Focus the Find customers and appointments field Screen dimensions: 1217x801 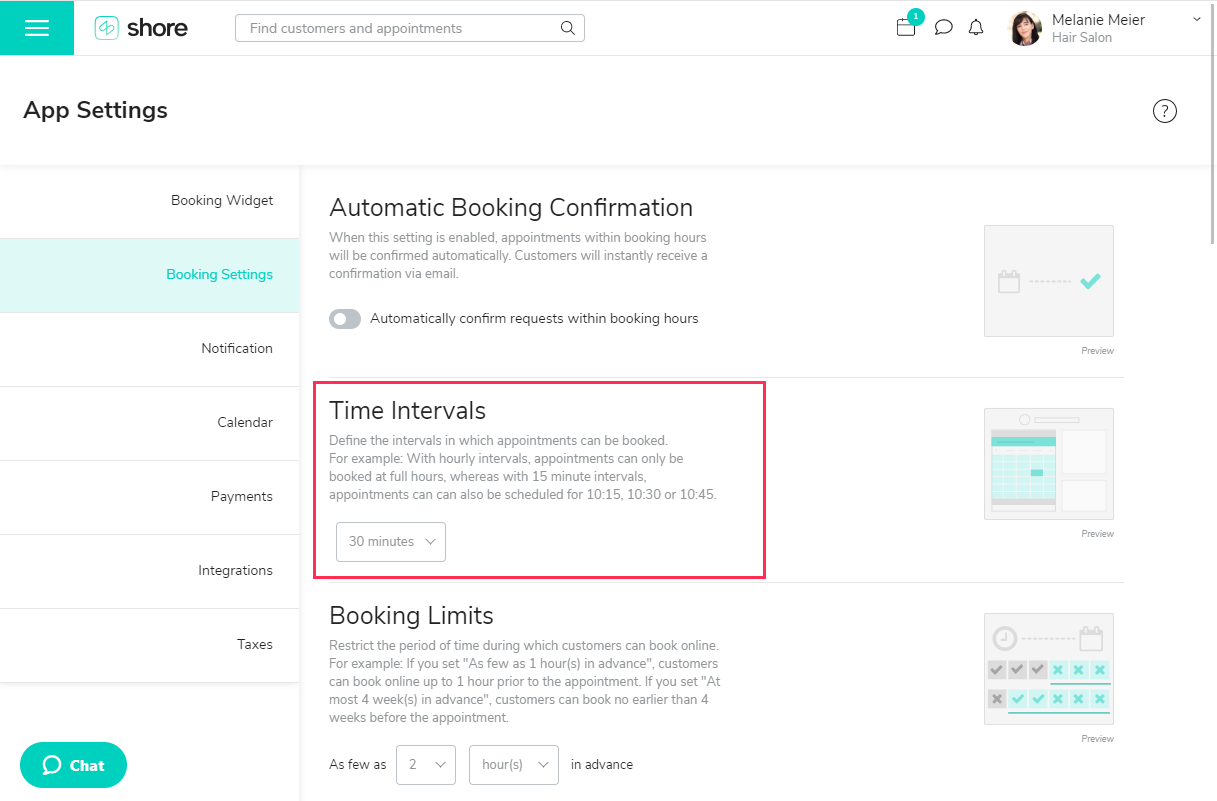click(410, 28)
